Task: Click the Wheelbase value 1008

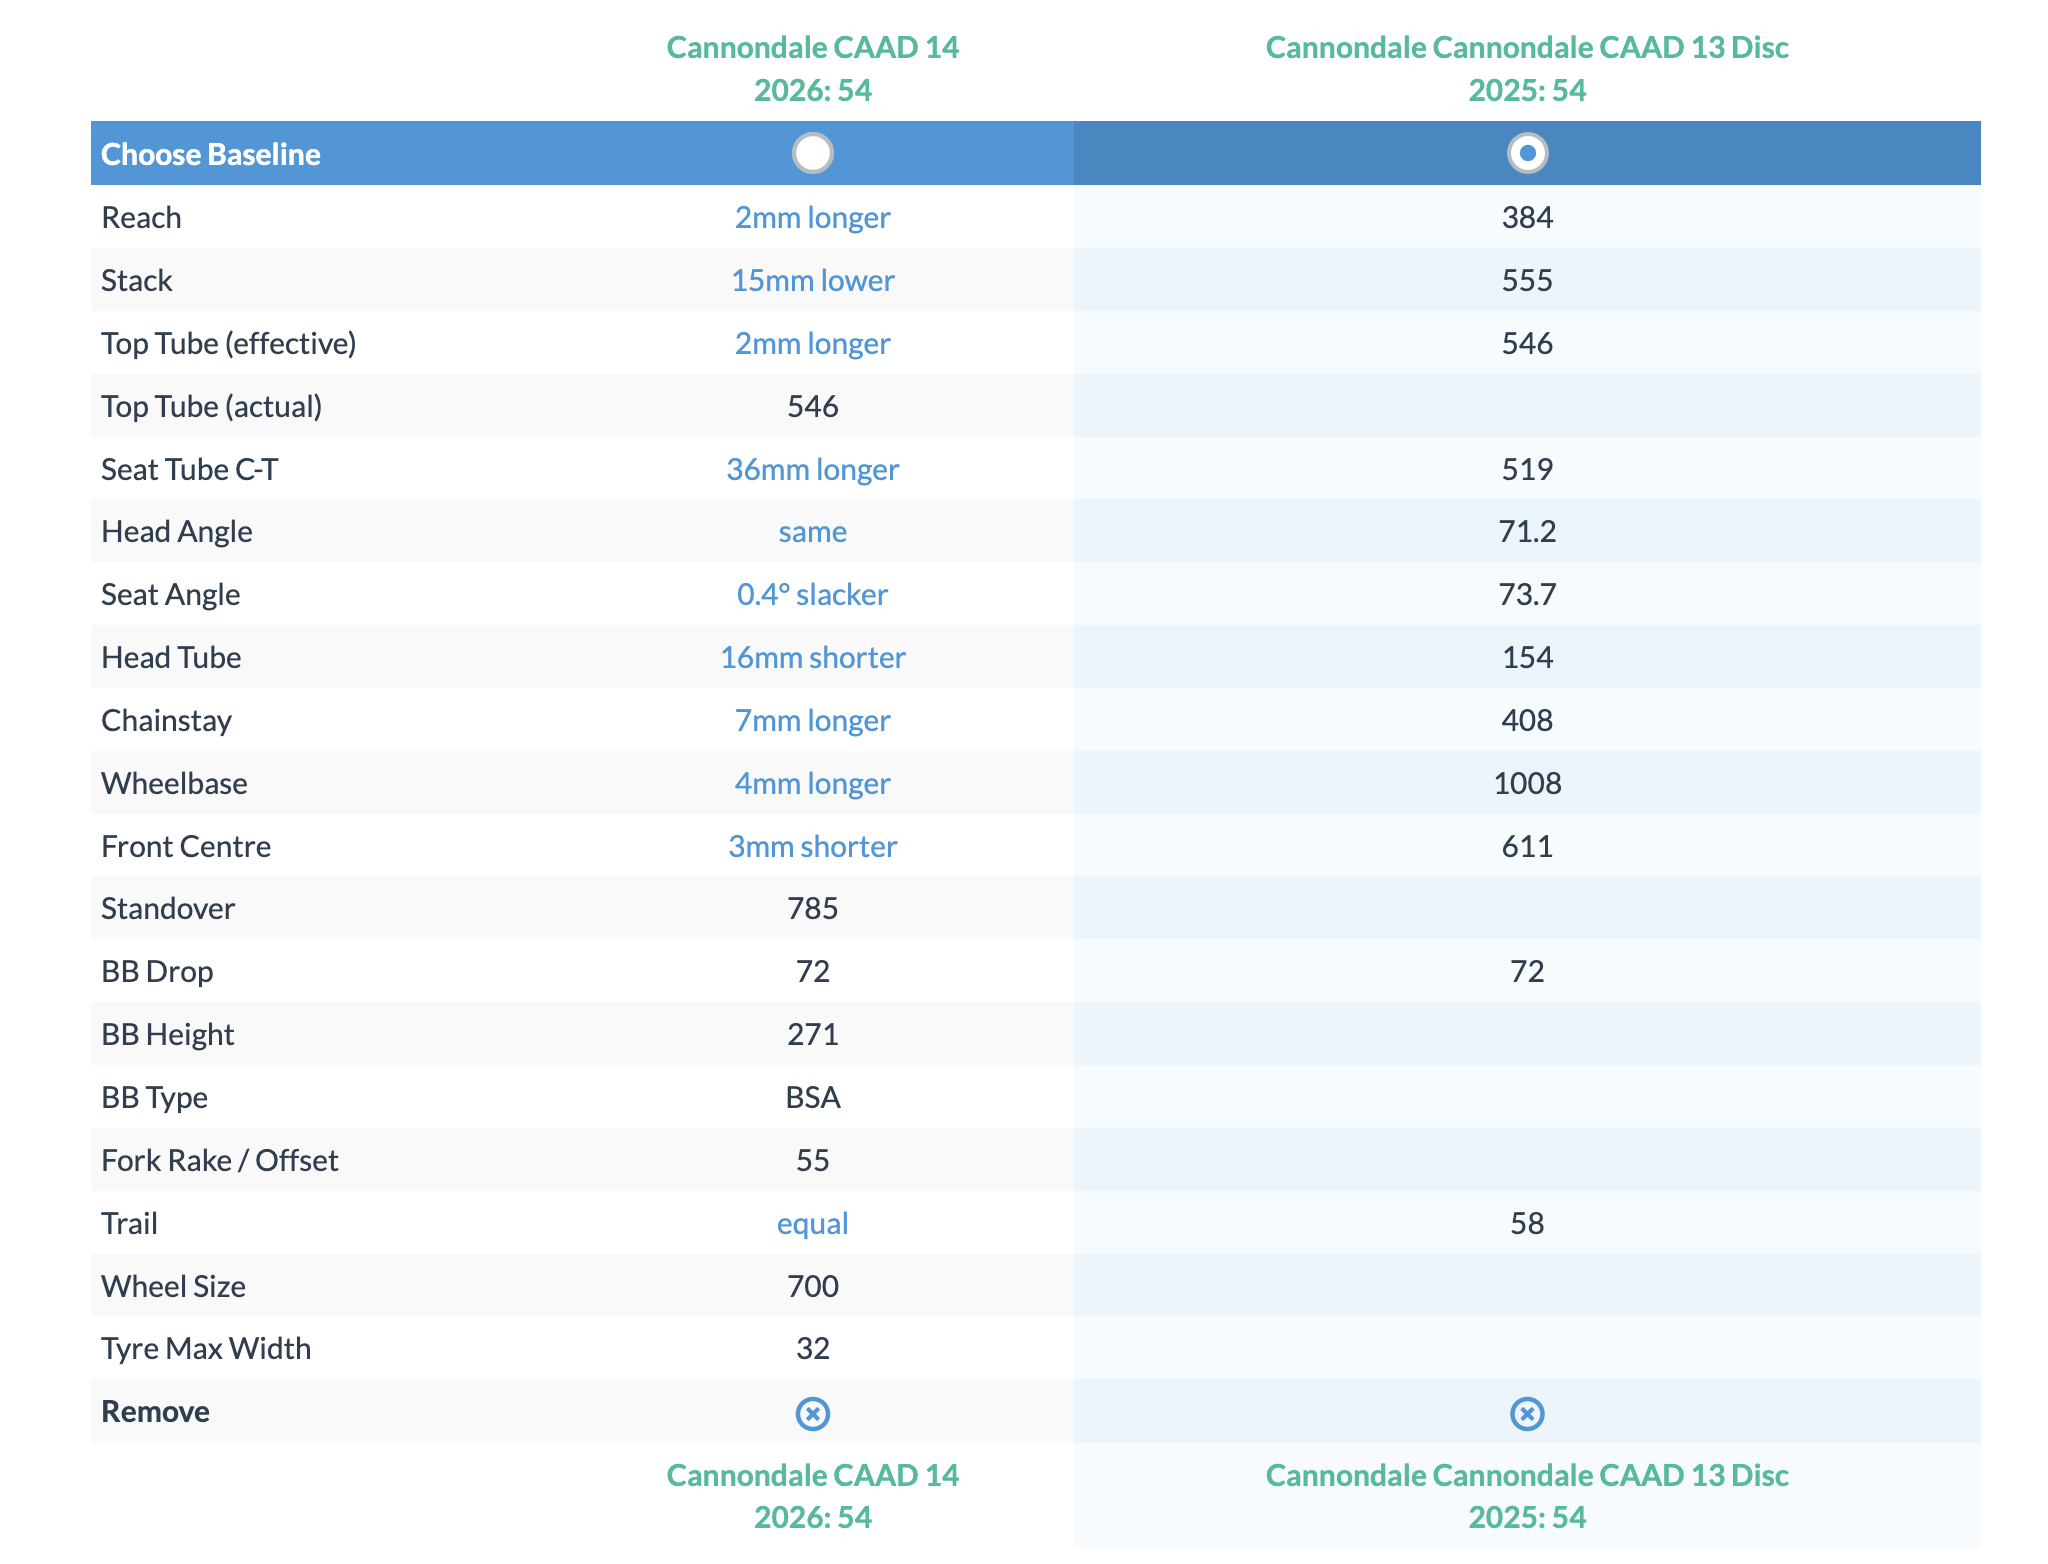Action: click(x=1526, y=783)
